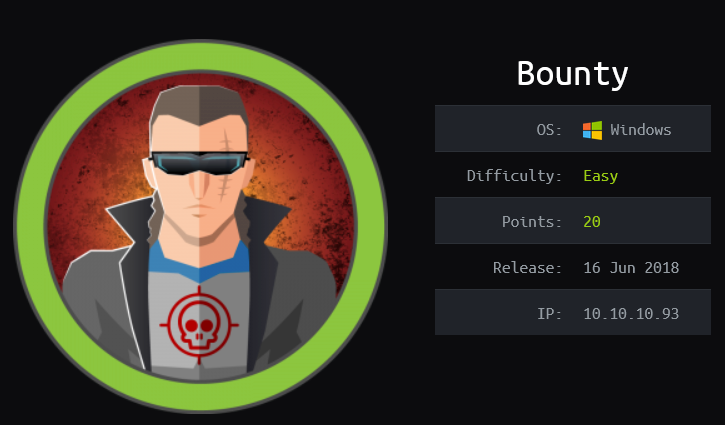
Task: Click the Bounty title text
Action: [572, 75]
